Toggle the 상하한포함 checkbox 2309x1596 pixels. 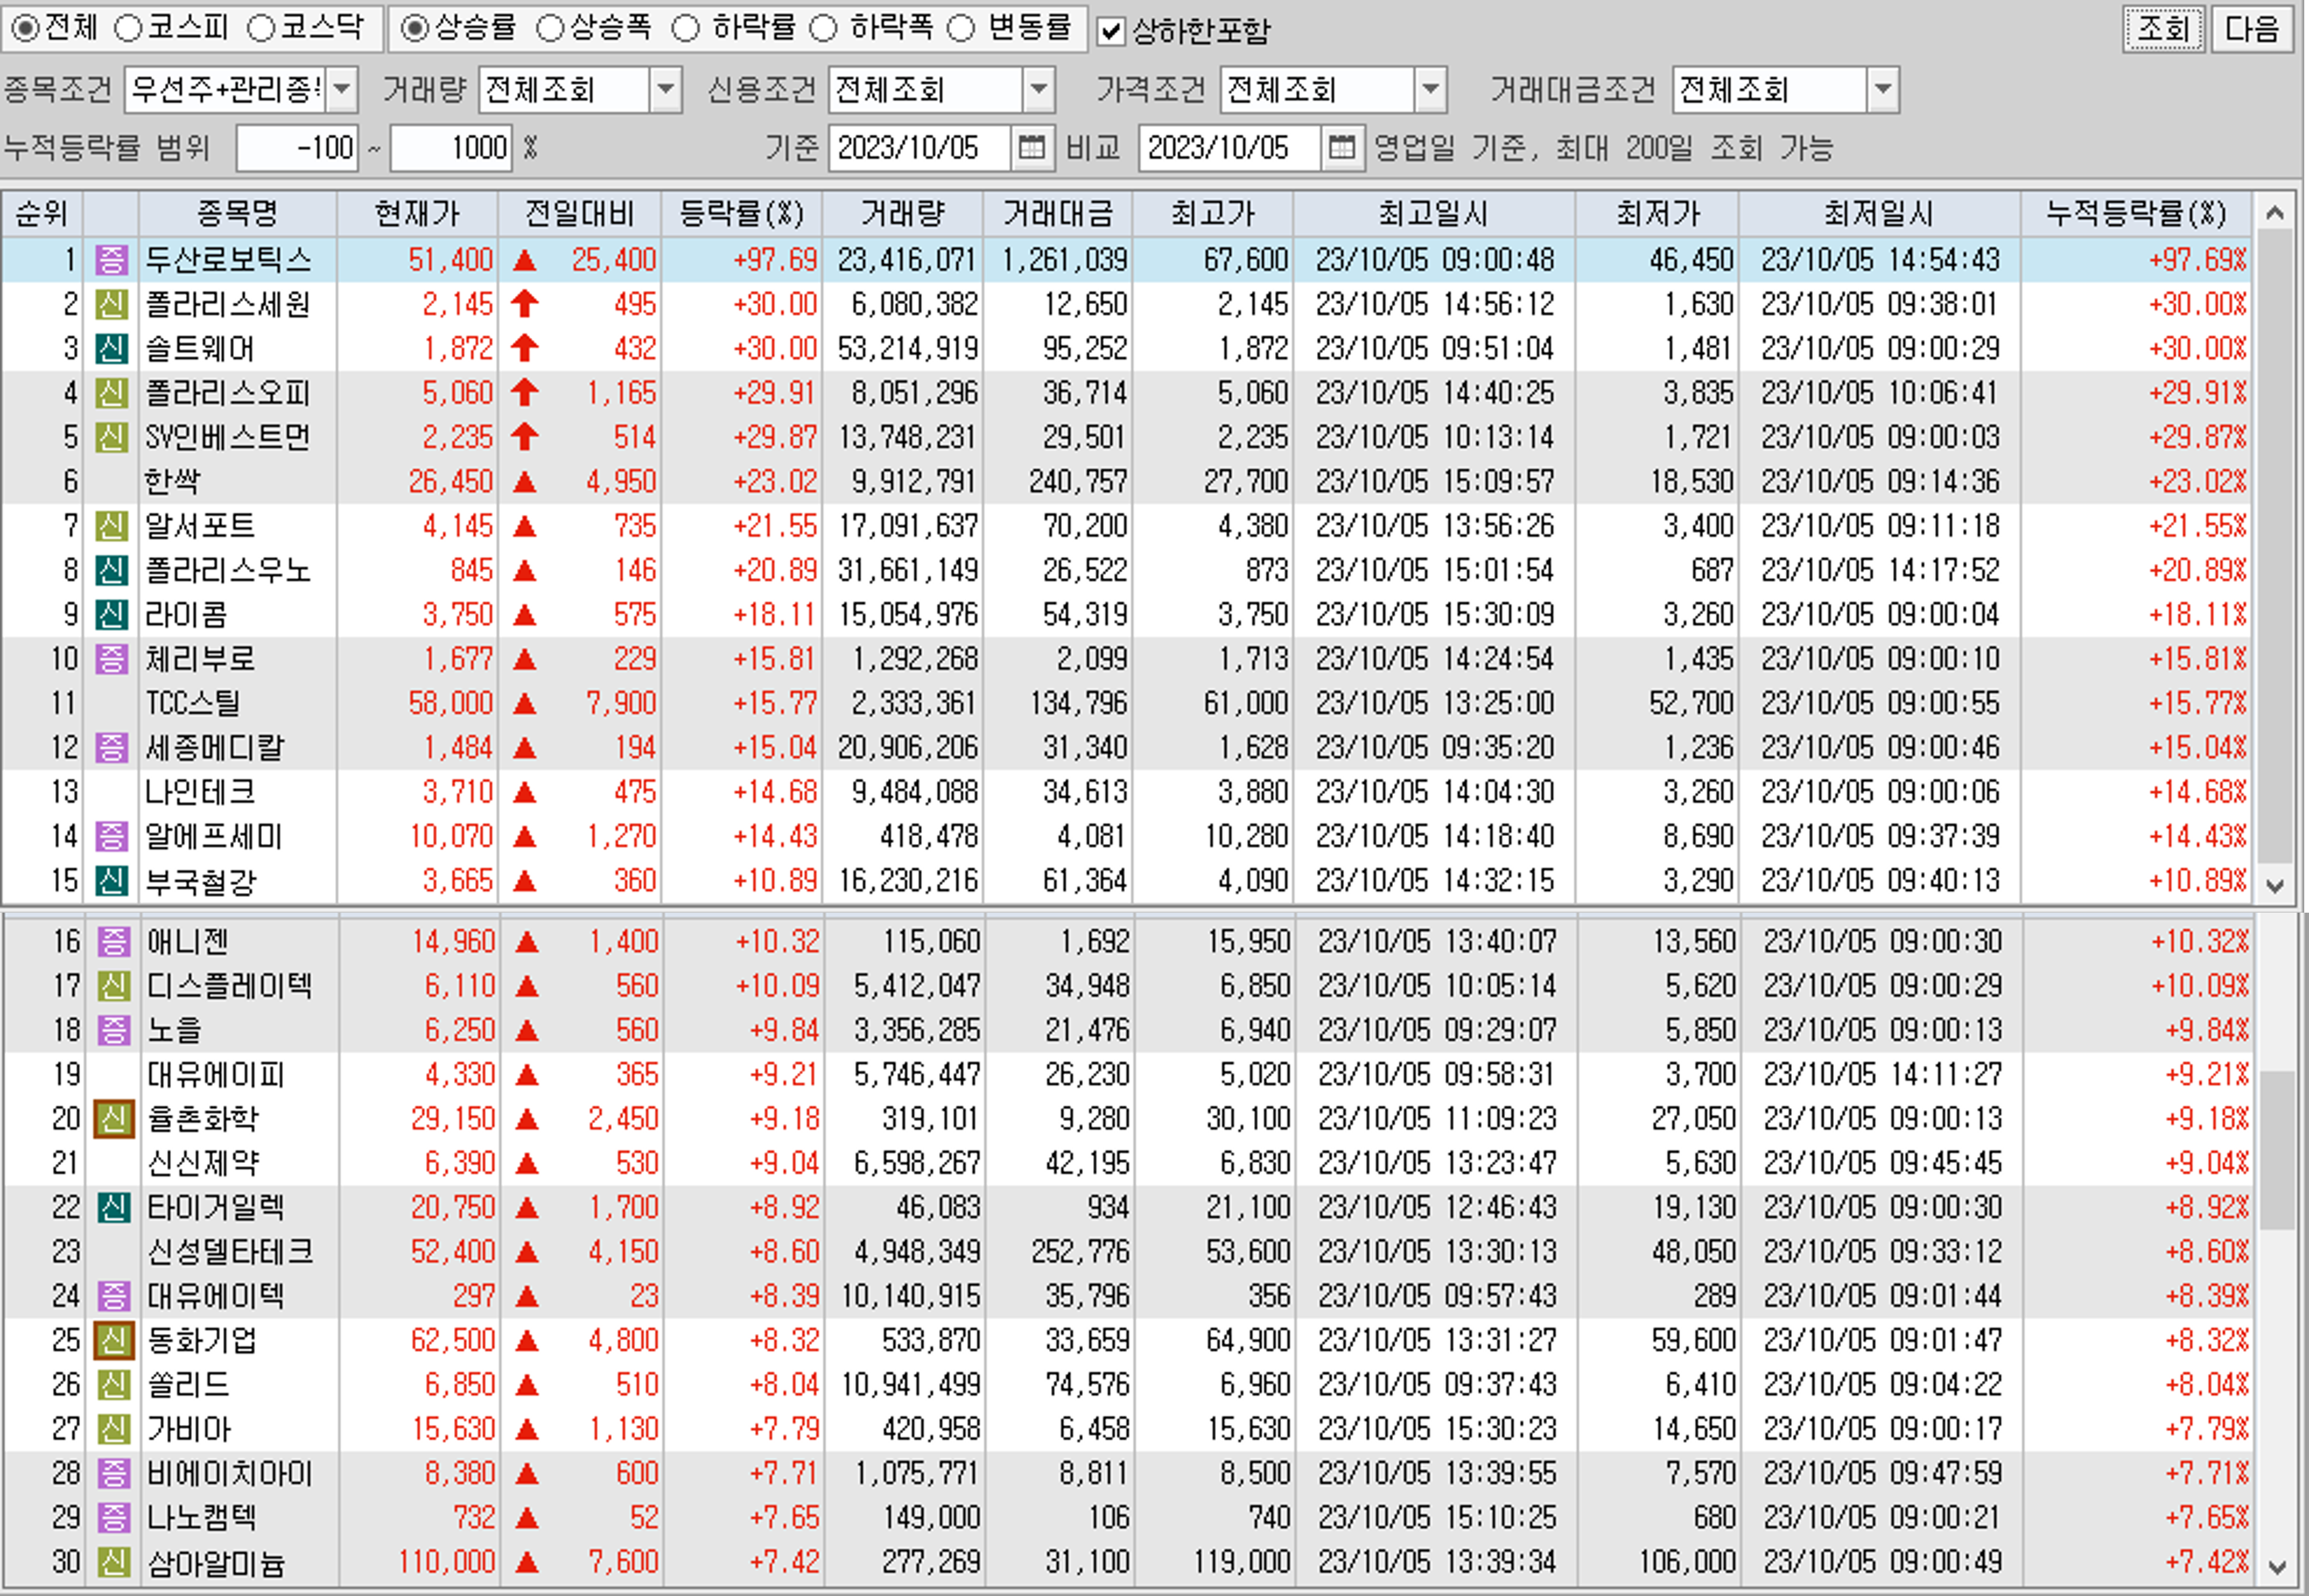(1110, 31)
